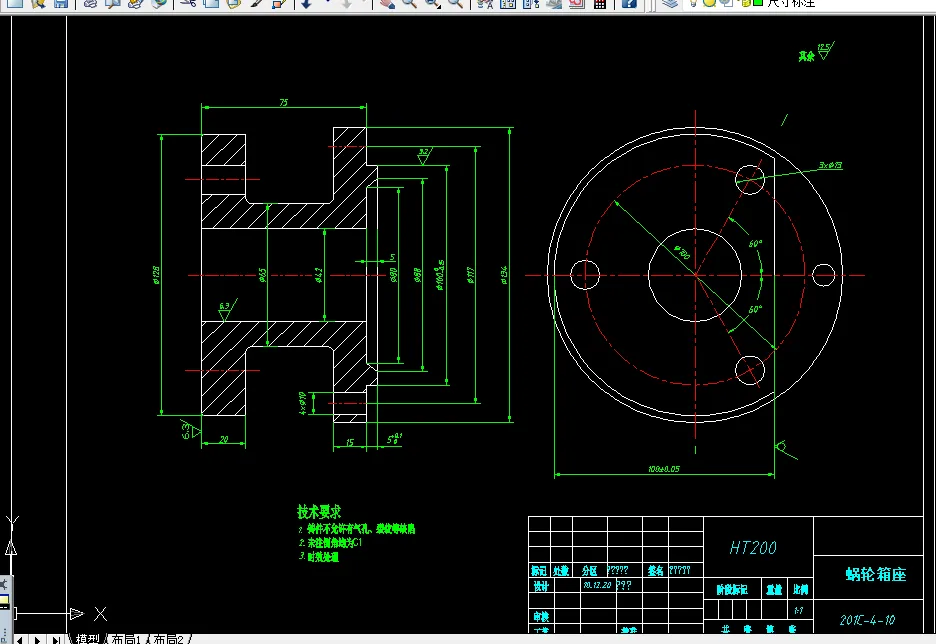Screen dimensions: 936x644
Task: Click the Plot printer icon
Action: pos(90,4)
